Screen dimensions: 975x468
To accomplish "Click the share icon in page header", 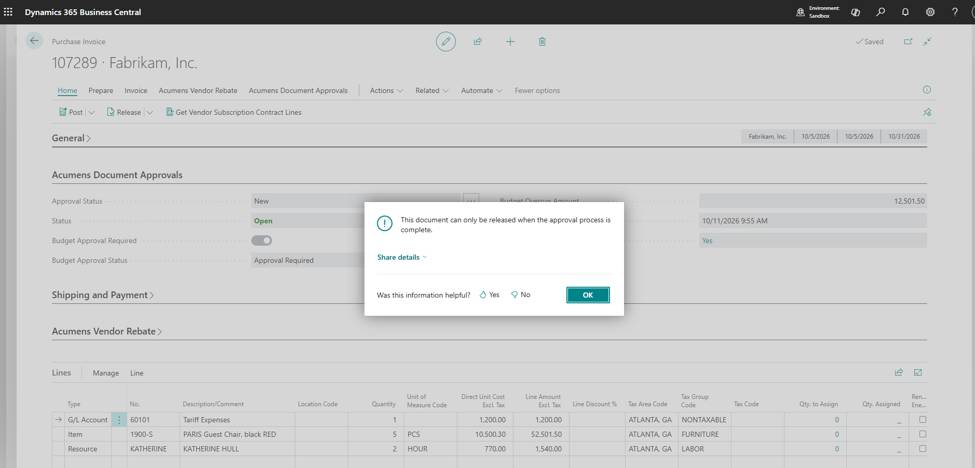I will (x=478, y=42).
